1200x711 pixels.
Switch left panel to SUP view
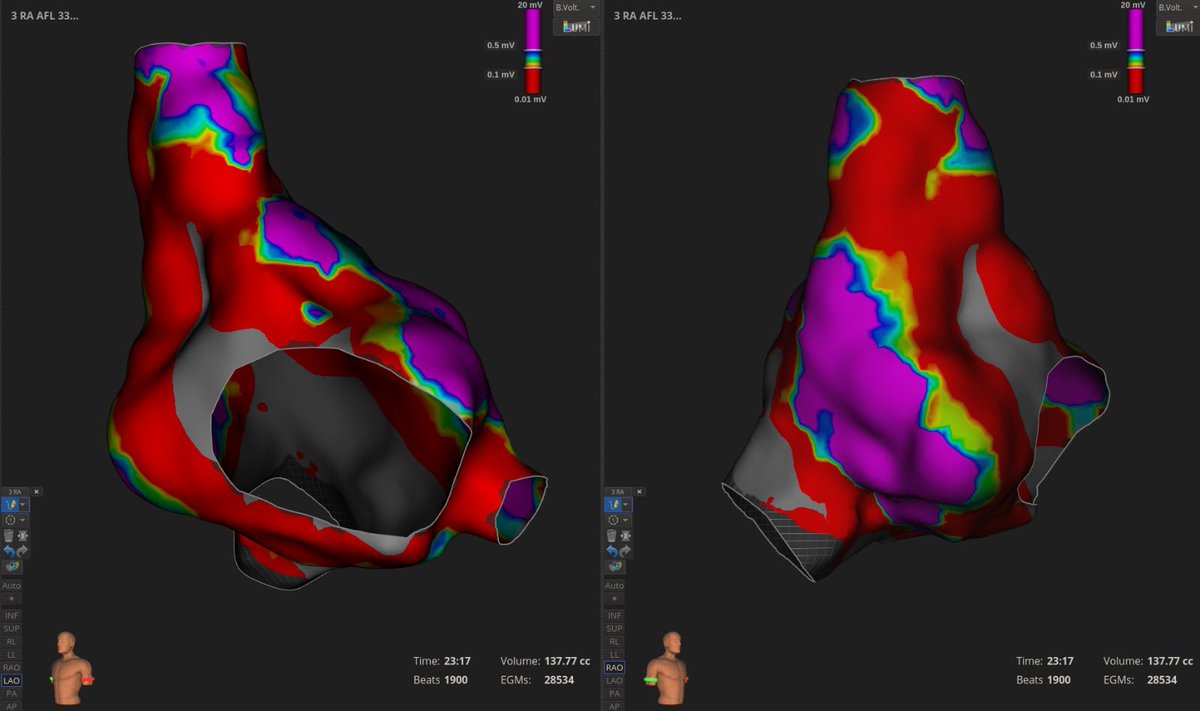[x=12, y=628]
